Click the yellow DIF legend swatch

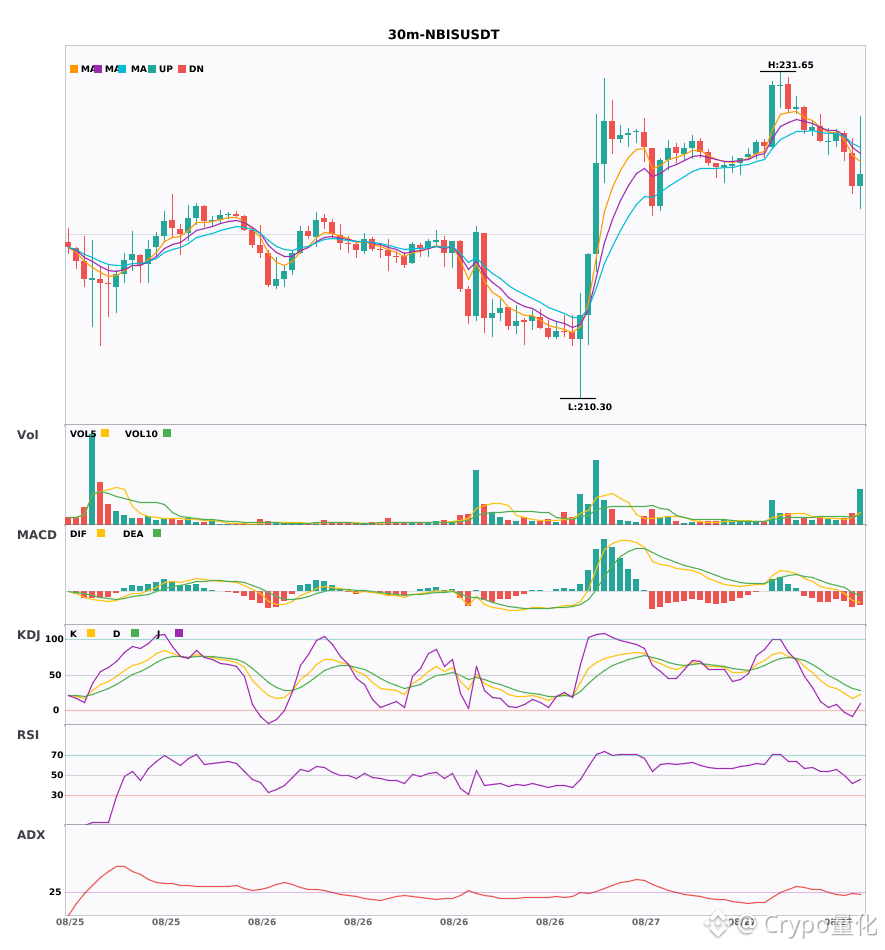[101, 533]
